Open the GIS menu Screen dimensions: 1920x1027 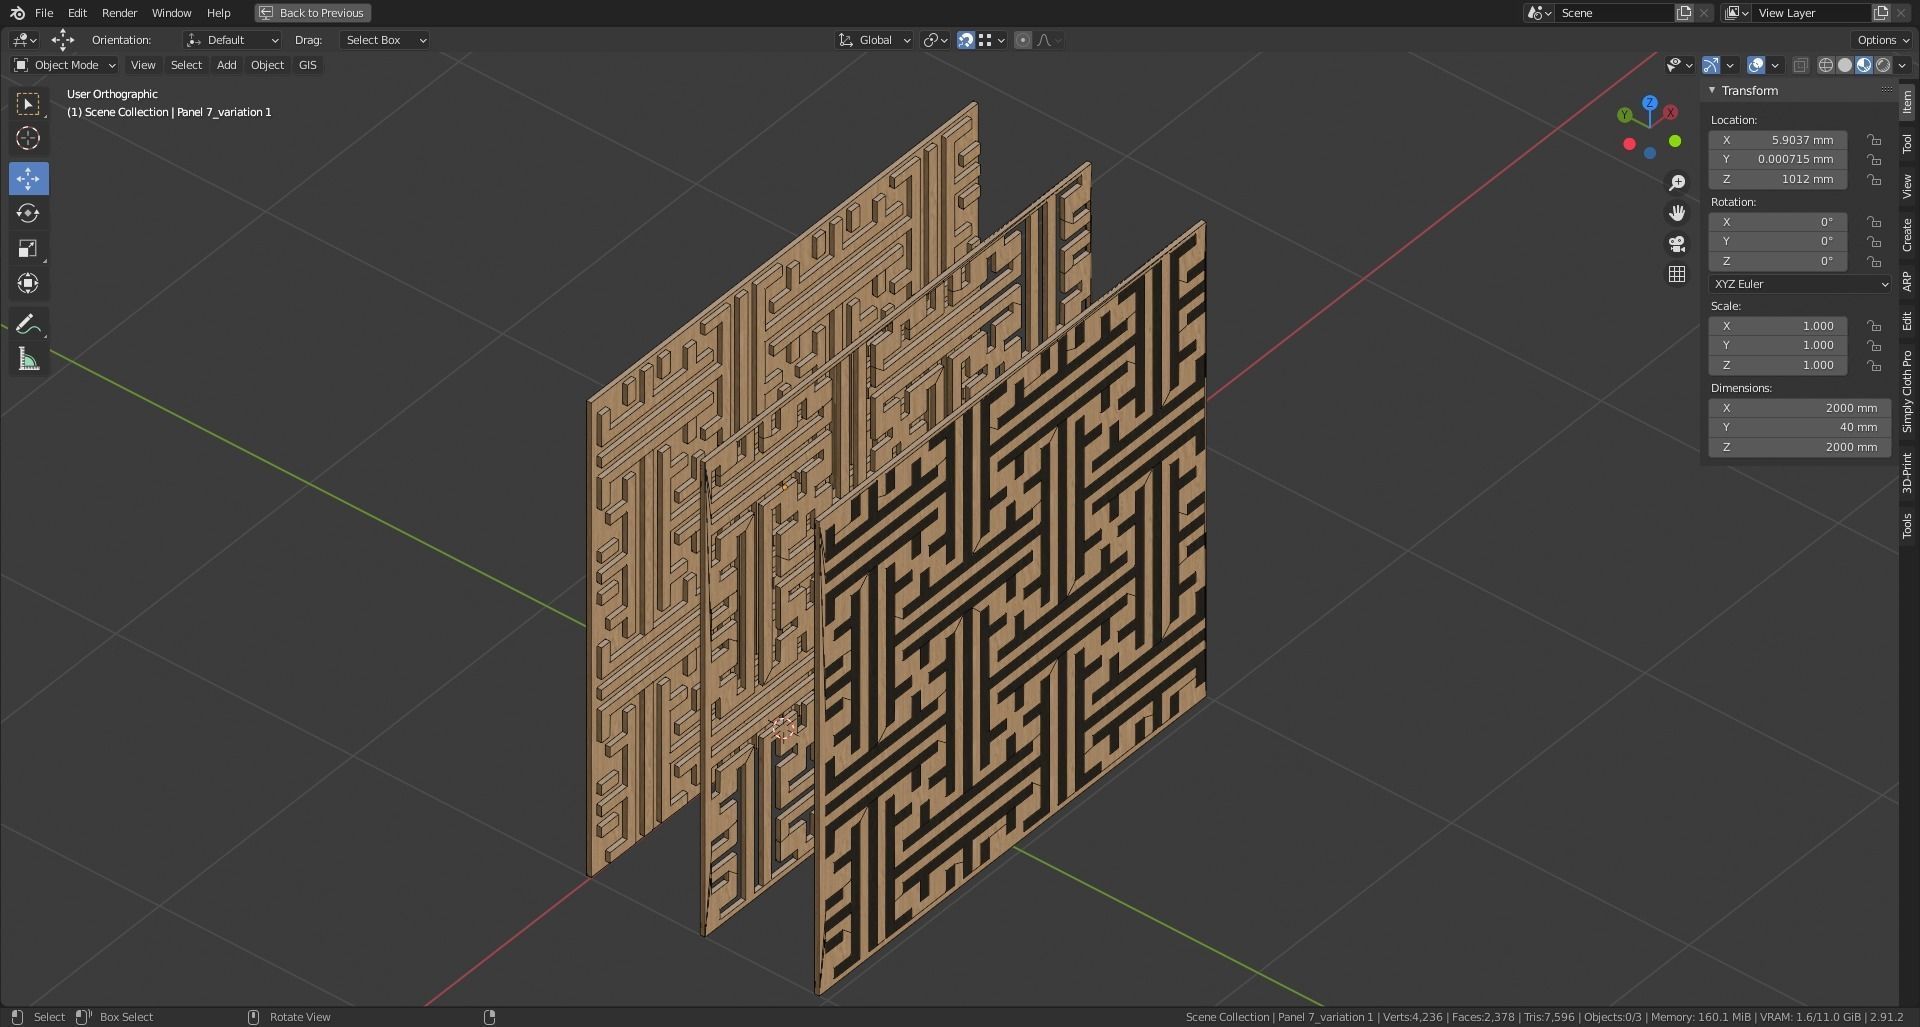307,65
